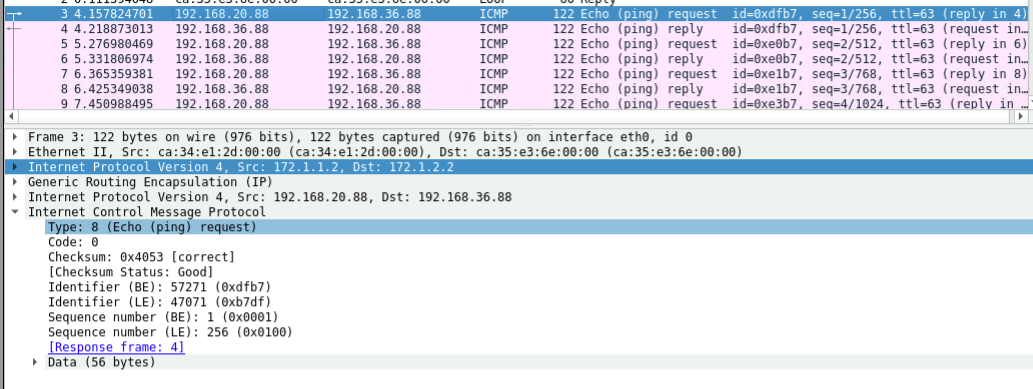Select the Type: 8 Echo request field

click(x=539, y=227)
